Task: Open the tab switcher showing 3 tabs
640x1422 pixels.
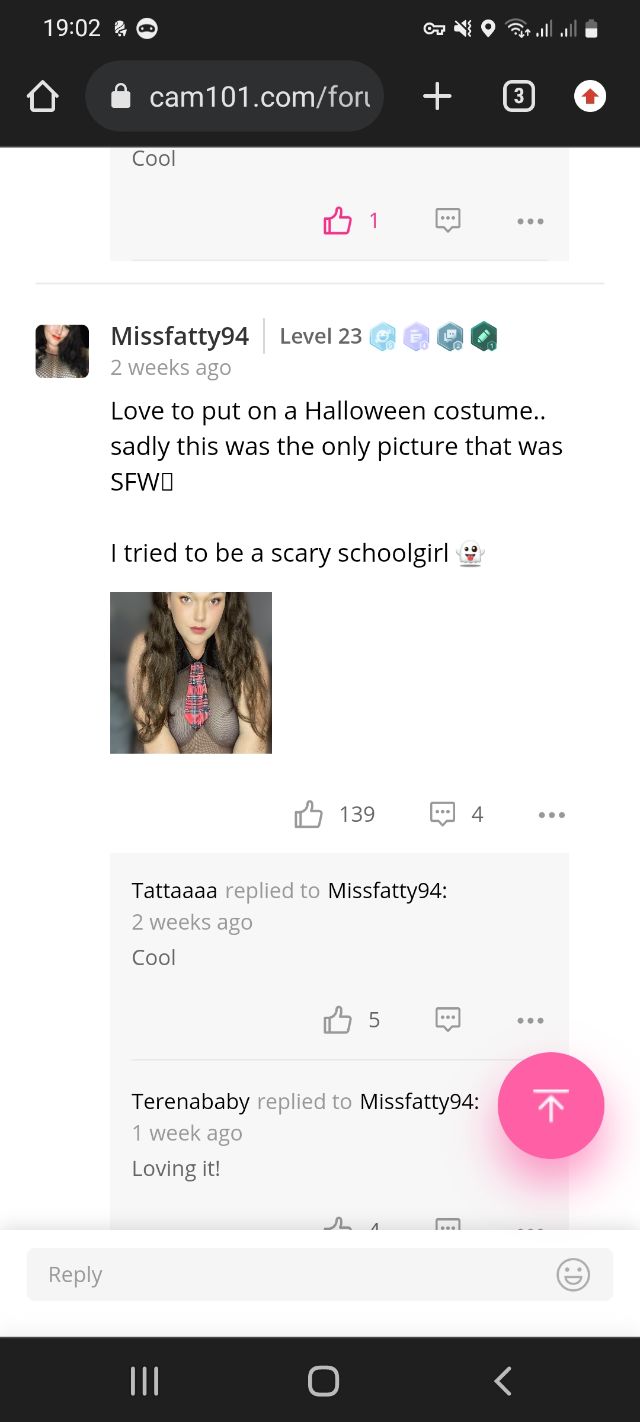Action: pyautogui.click(x=518, y=97)
